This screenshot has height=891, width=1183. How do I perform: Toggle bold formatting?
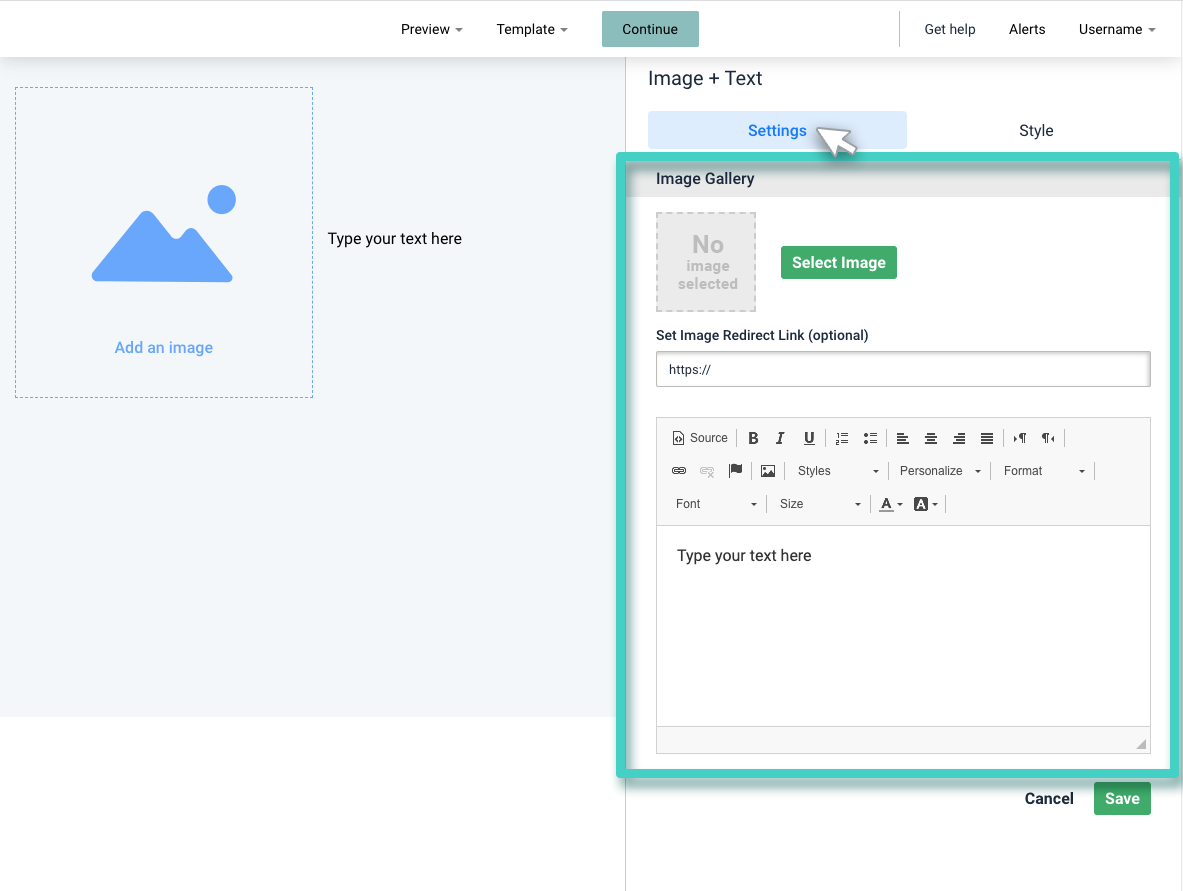[753, 438]
